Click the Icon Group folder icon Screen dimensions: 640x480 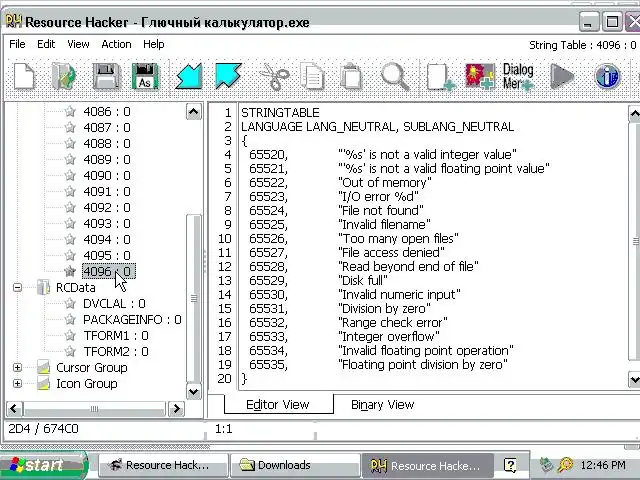pos(43,383)
